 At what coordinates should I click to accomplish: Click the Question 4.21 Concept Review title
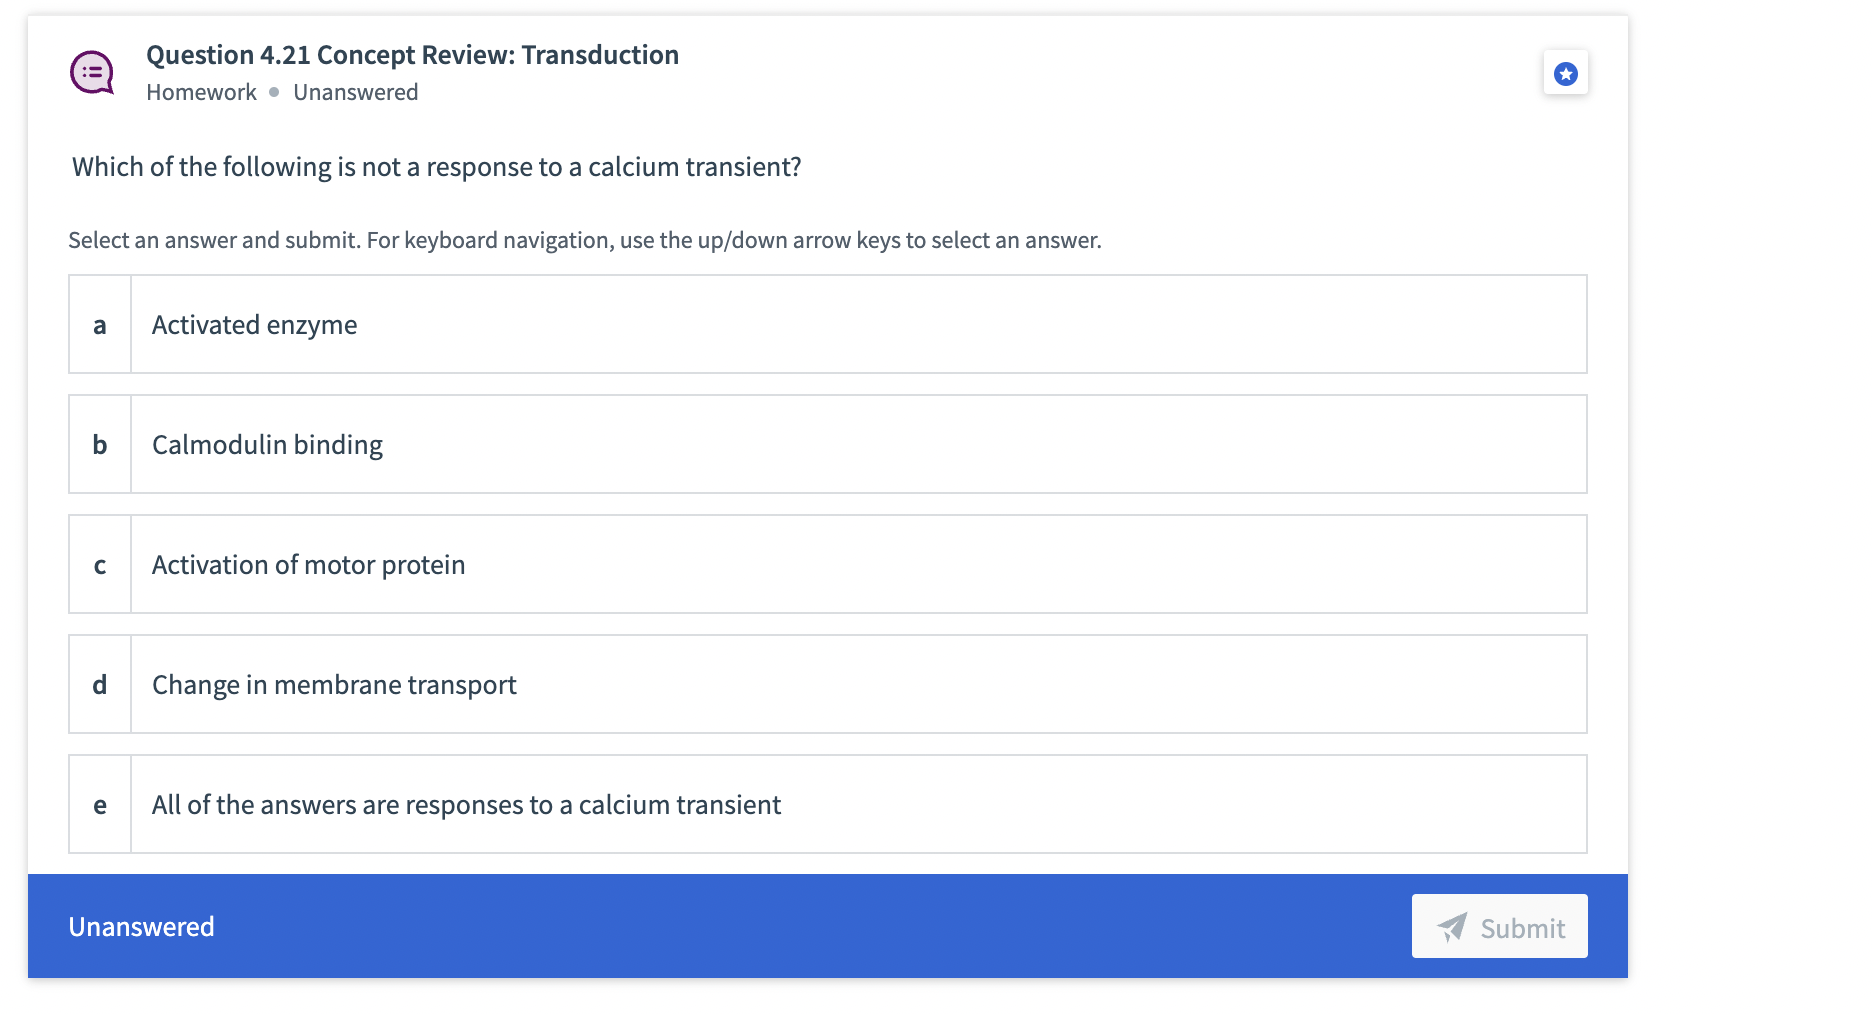tap(412, 55)
